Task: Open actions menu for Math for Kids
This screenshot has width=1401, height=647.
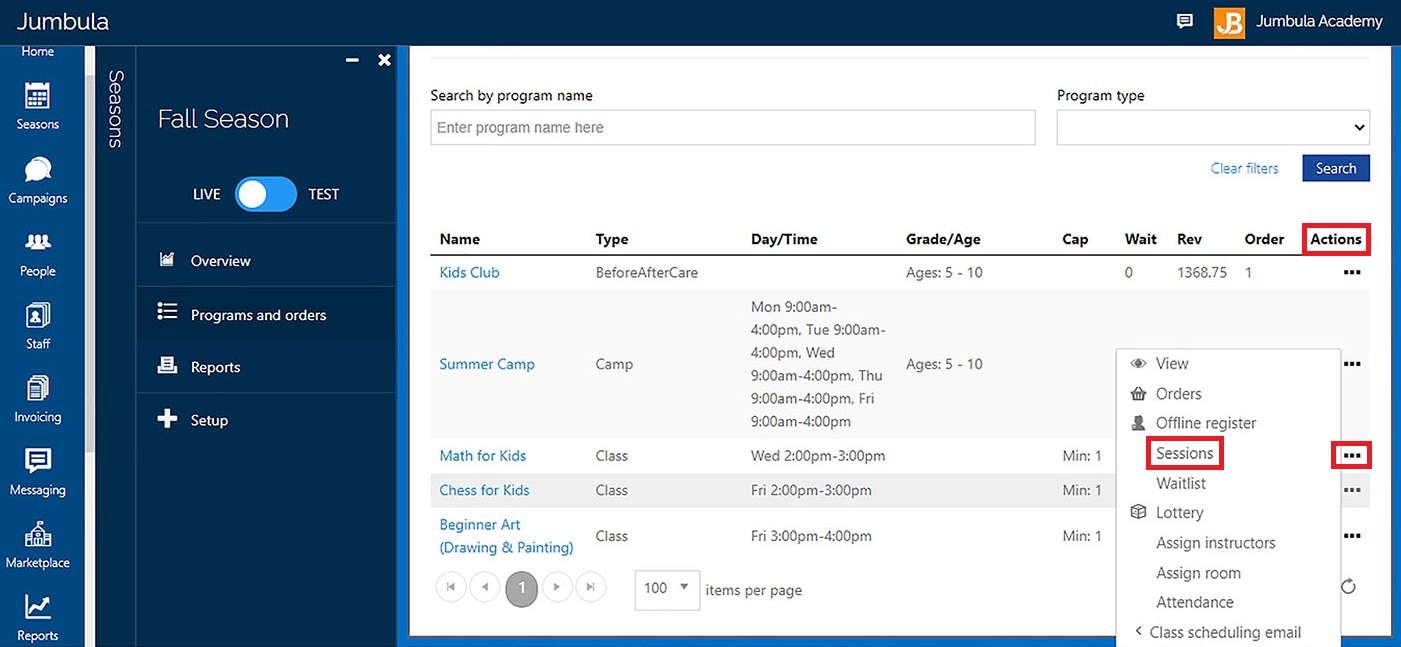Action: (x=1352, y=456)
